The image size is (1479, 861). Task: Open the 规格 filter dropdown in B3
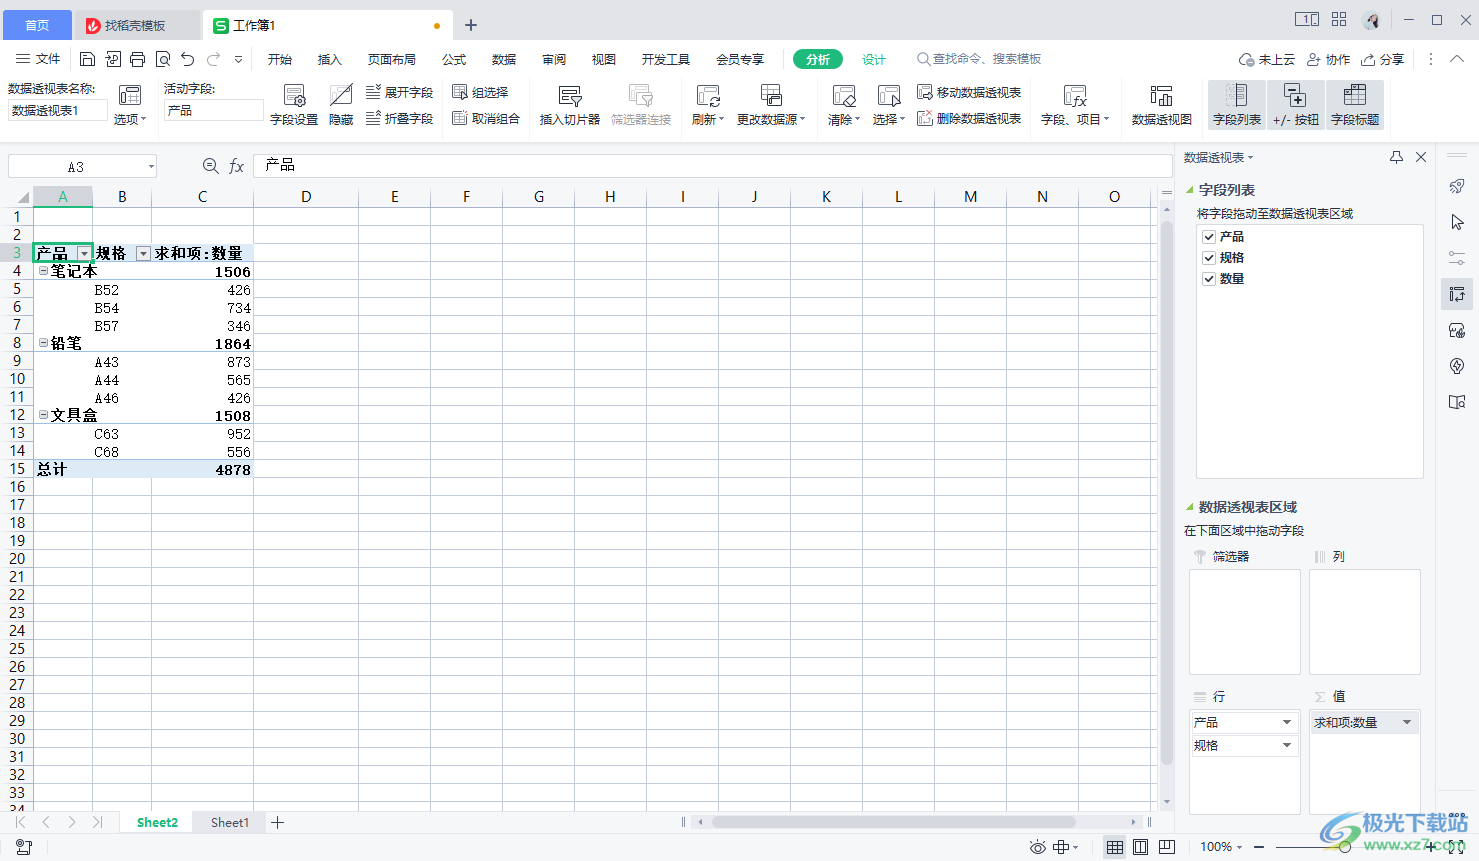pyautogui.click(x=143, y=254)
